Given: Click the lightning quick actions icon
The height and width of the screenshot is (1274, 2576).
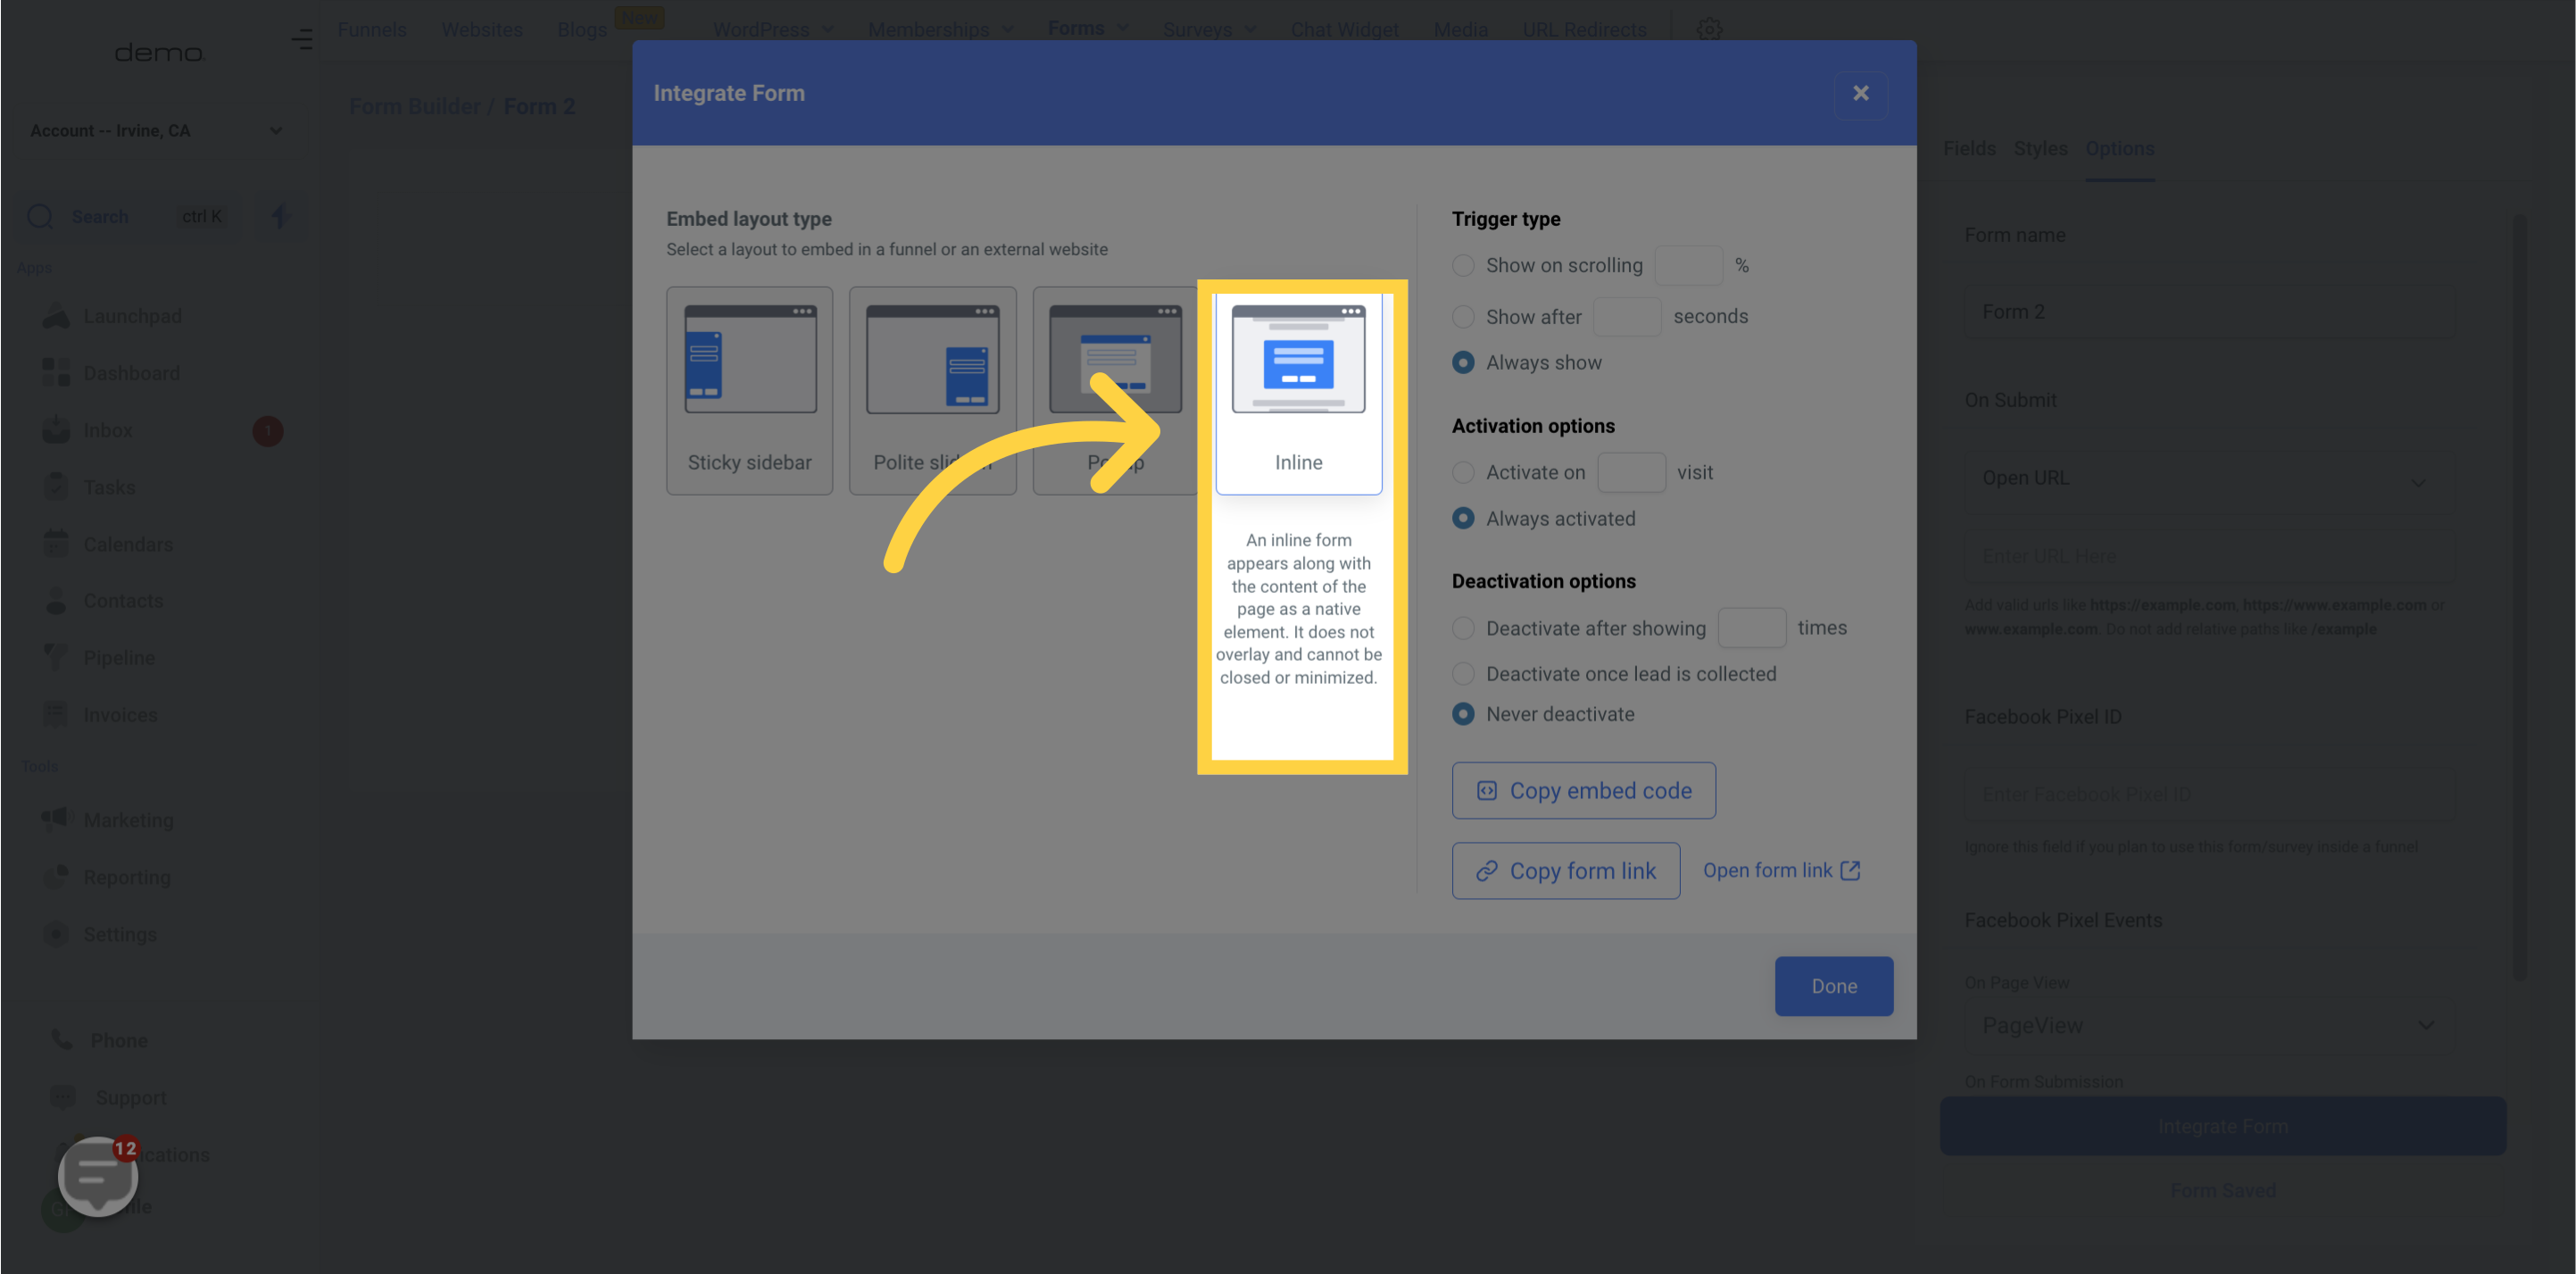Looking at the screenshot, I should point(279,216).
